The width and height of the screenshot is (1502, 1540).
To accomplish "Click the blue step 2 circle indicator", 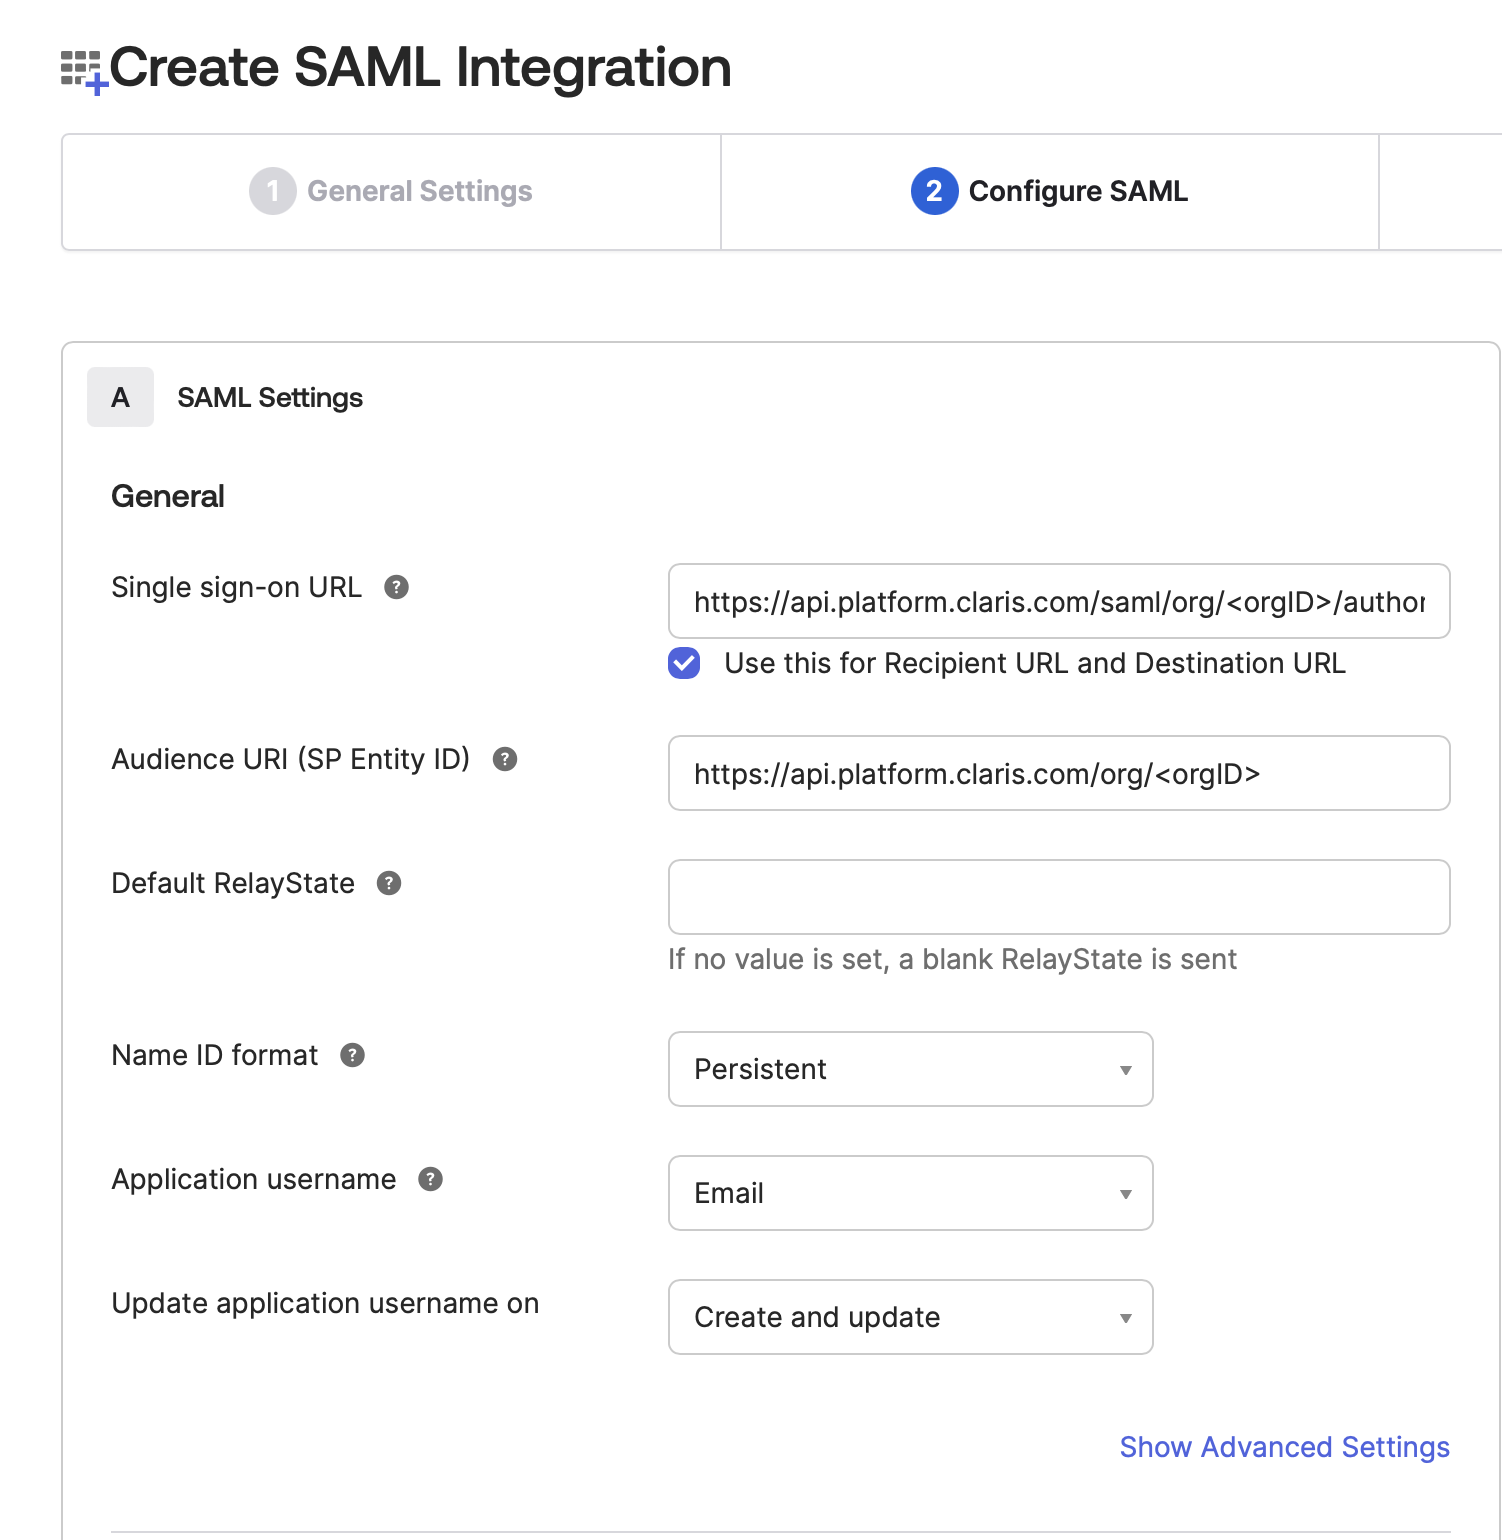I will click(x=933, y=192).
